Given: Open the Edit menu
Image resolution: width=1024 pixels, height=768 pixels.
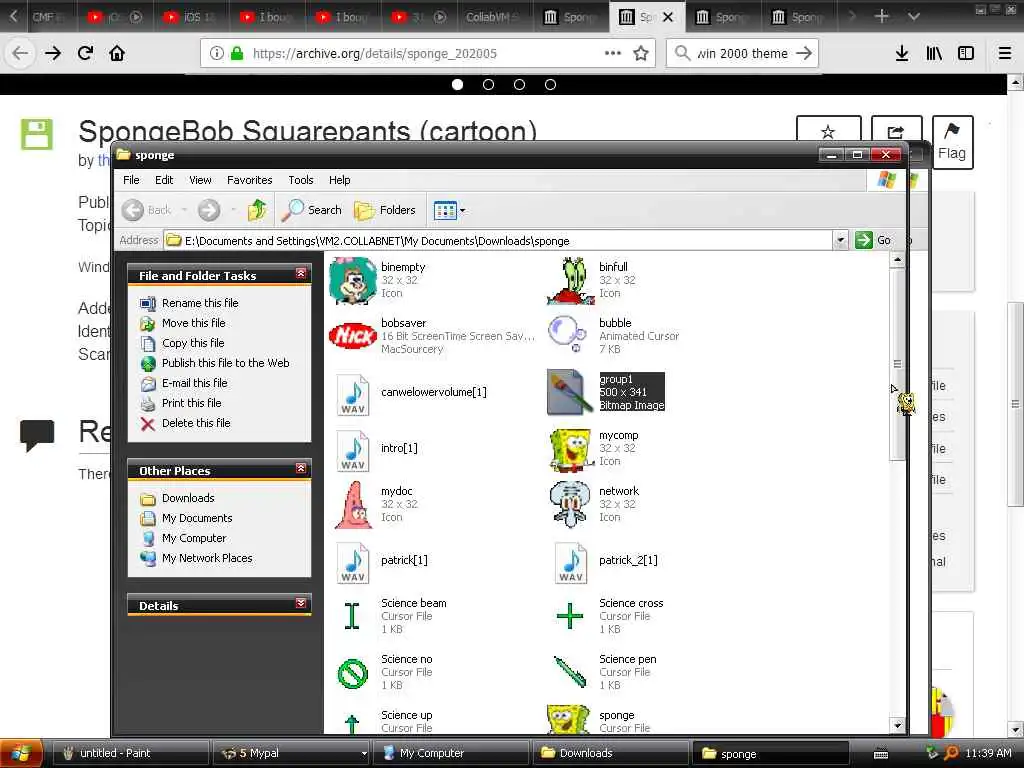Looking at the screenshot, I should [x=164, y=180].
